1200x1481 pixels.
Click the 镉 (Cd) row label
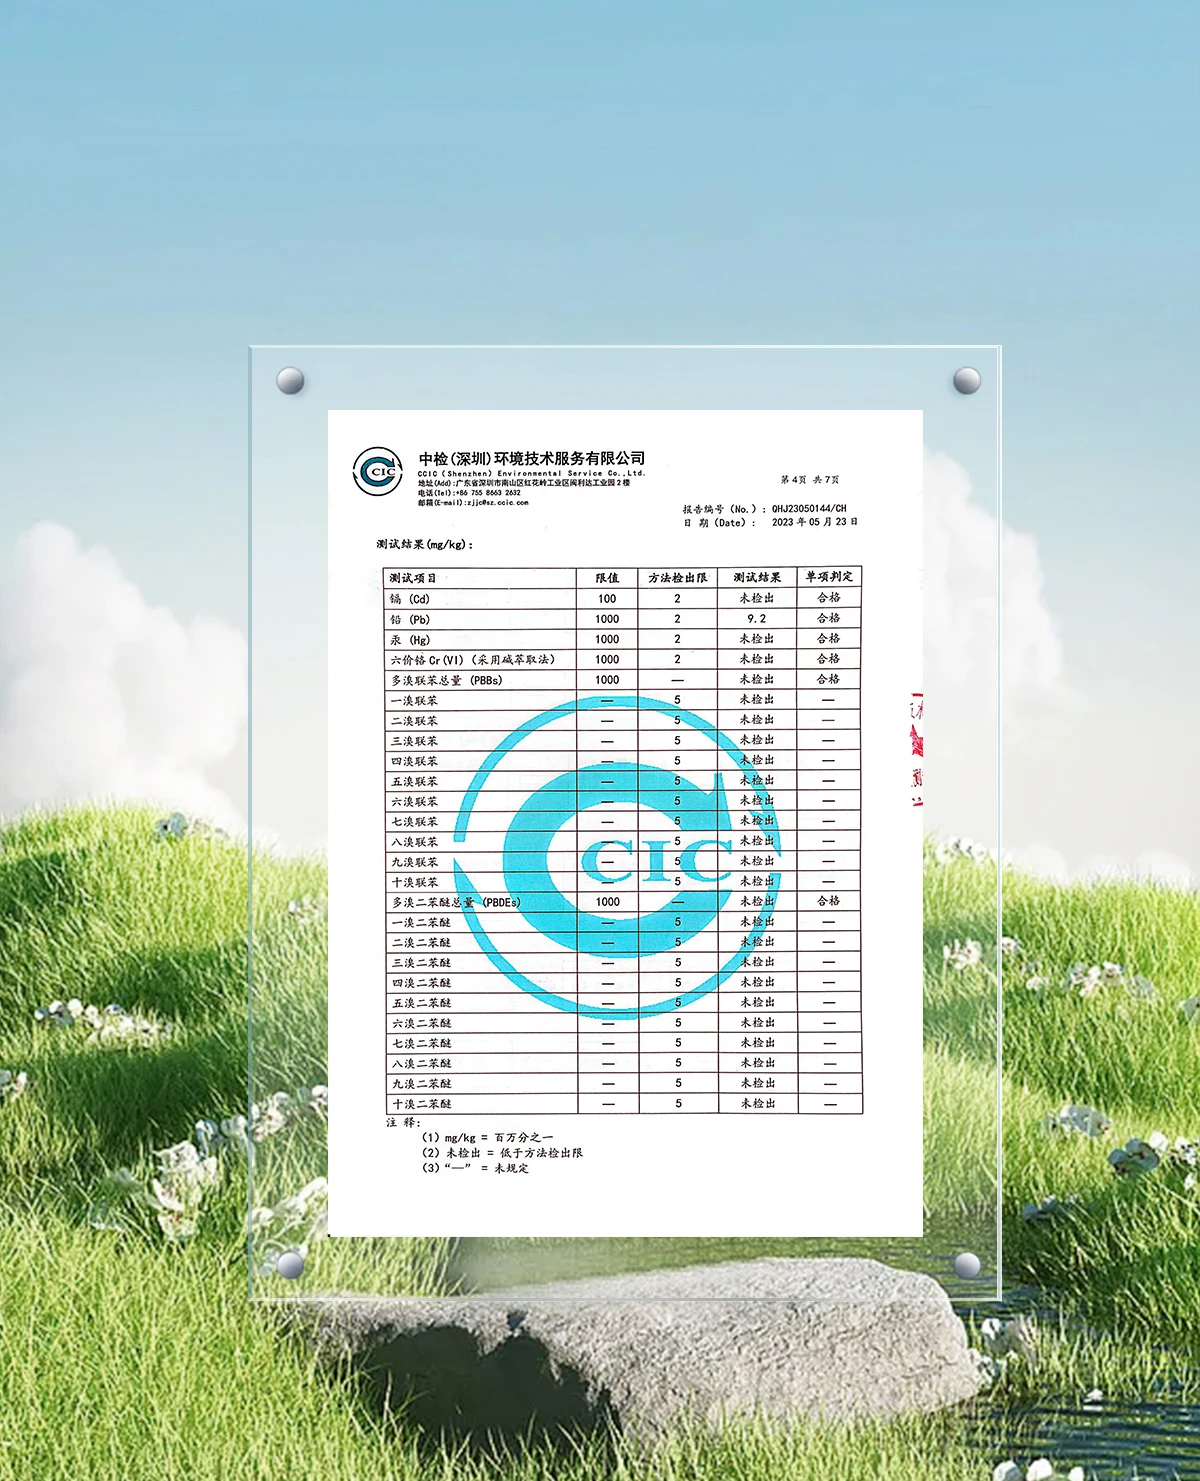[410, 599]
